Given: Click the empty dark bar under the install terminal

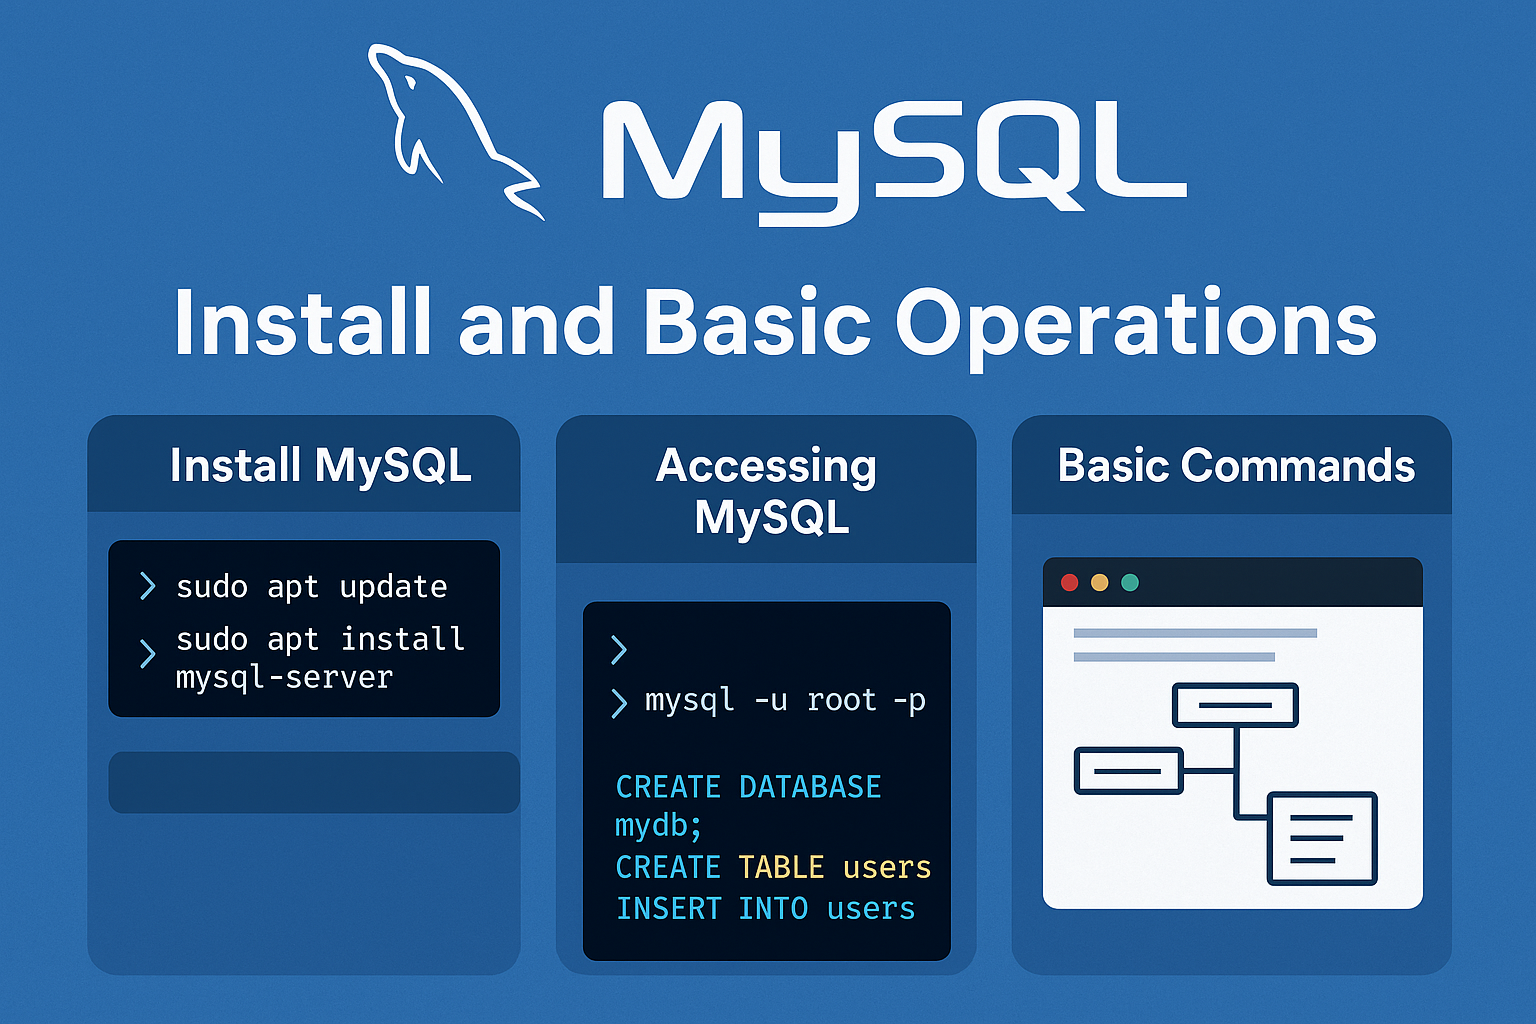Looking at the screenshot, I should coord(314,782).
